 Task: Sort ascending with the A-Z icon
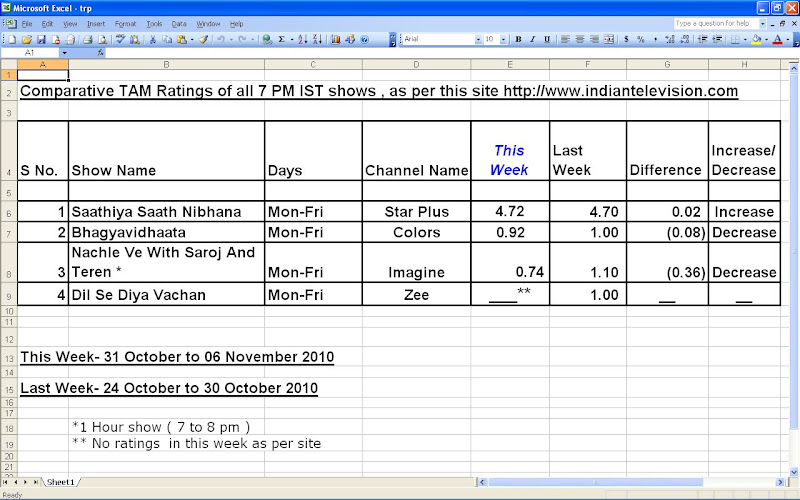coord(302,39)
